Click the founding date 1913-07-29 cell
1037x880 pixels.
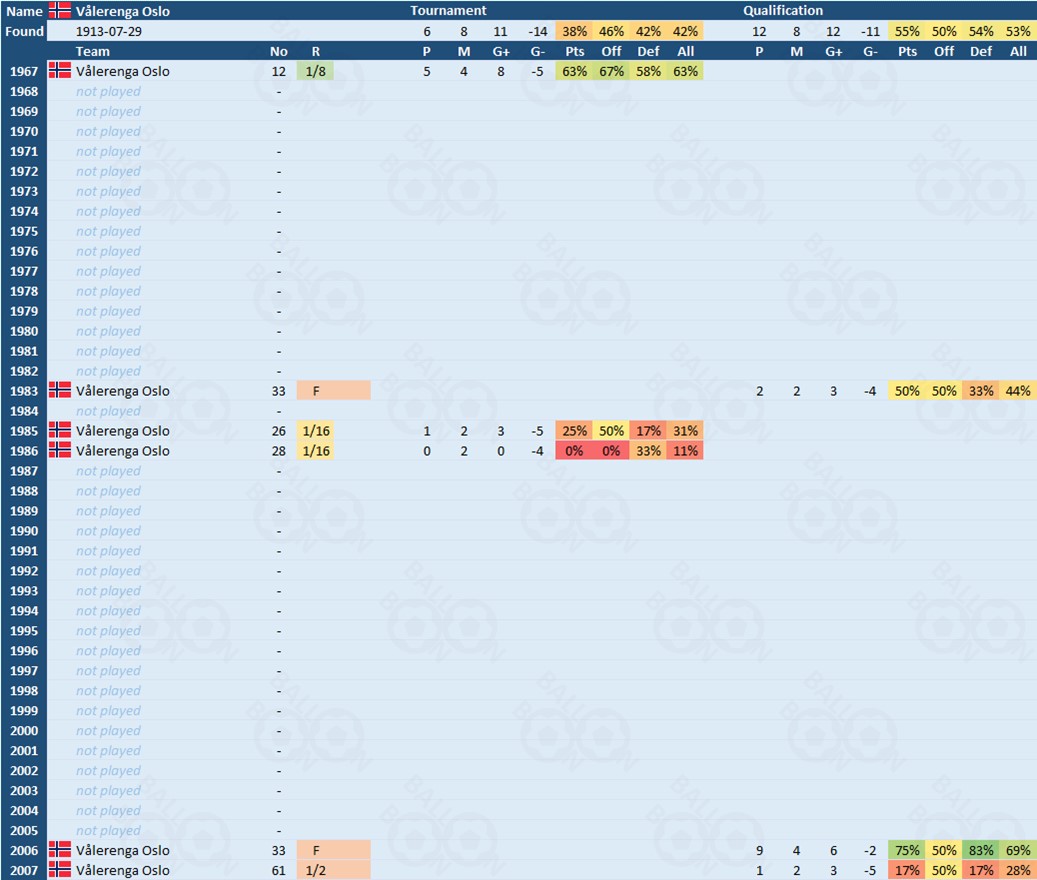tap(108, 31)
